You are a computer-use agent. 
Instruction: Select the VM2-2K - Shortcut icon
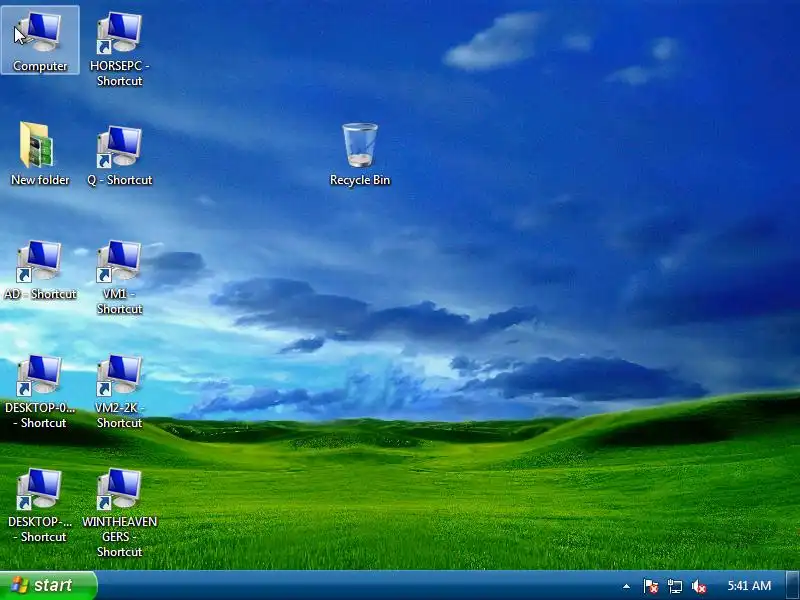coord(119,390)
